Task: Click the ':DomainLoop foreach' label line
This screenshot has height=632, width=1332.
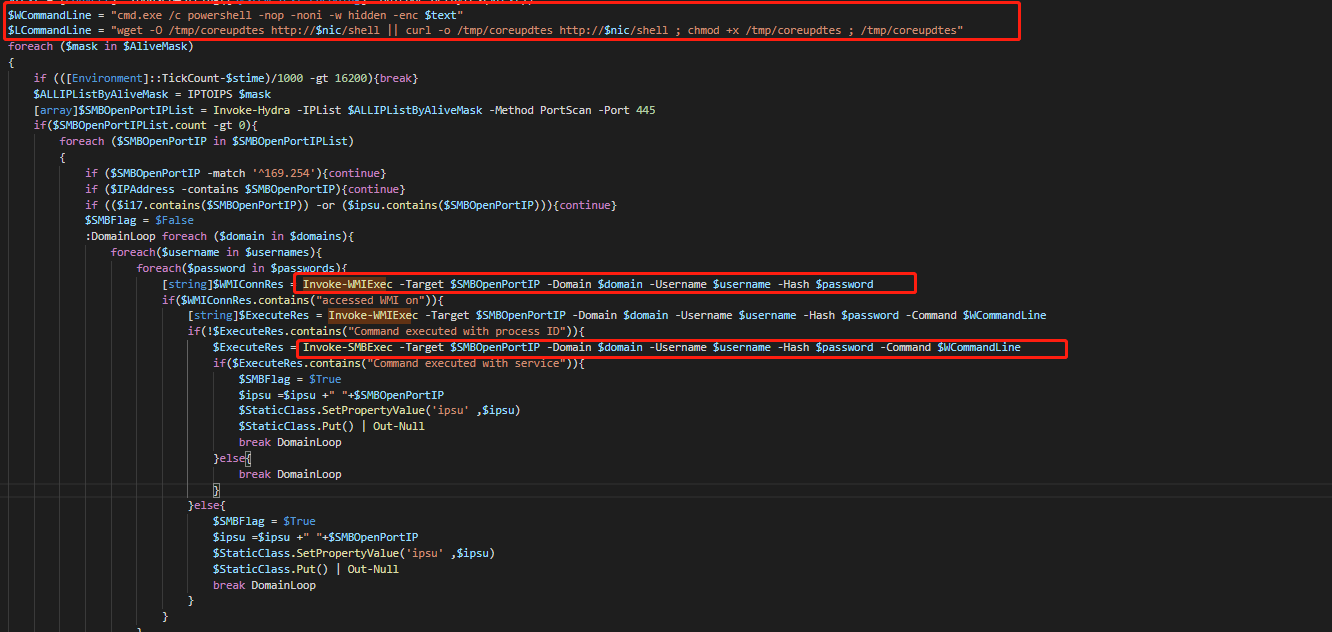Action: [220, 236]
